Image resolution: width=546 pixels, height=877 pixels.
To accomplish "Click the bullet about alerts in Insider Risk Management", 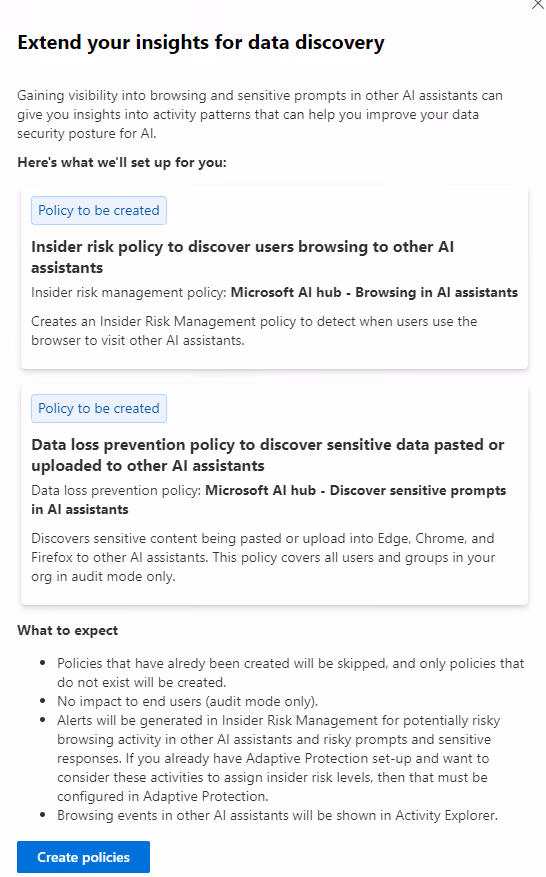I will (279, 758).
